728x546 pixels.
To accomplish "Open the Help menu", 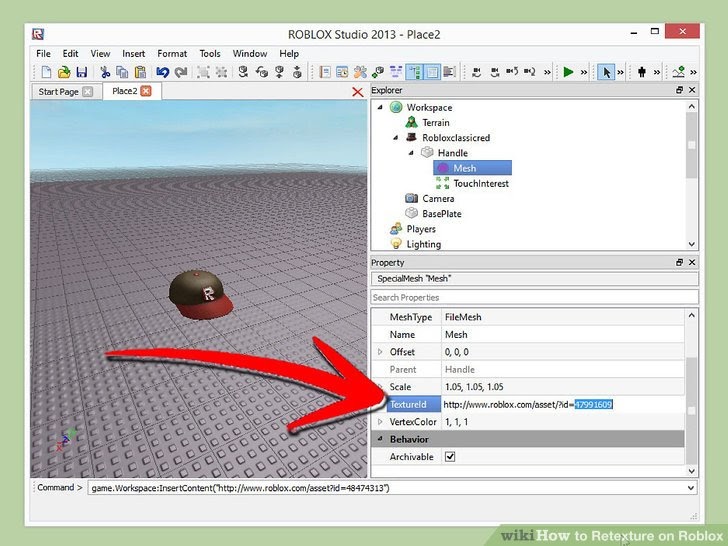I will pos(289,53).
